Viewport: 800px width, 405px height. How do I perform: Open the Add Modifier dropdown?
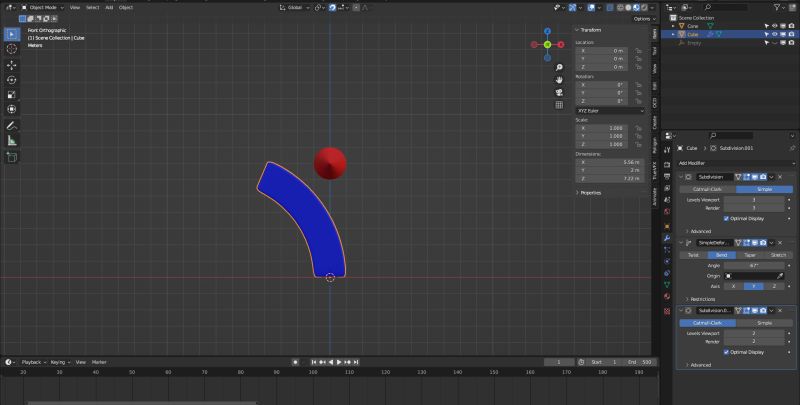[736, 163]
